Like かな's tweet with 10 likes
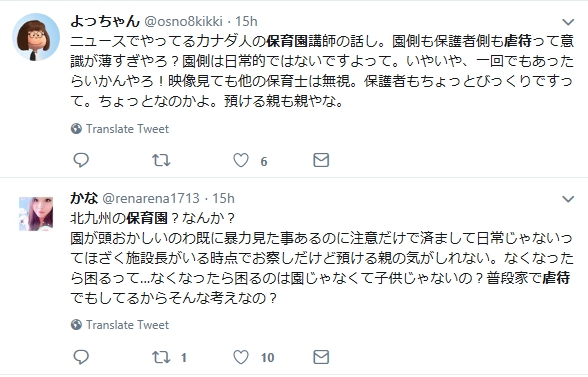588x377 pixels. (x=241, y=357)
